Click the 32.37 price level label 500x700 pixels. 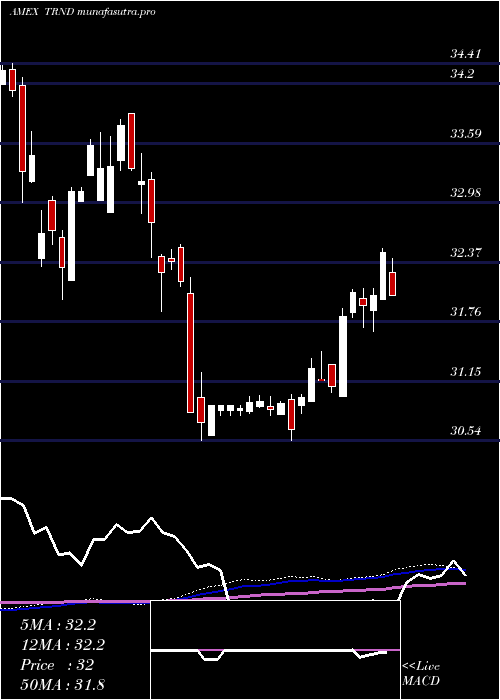click(466, 253)
